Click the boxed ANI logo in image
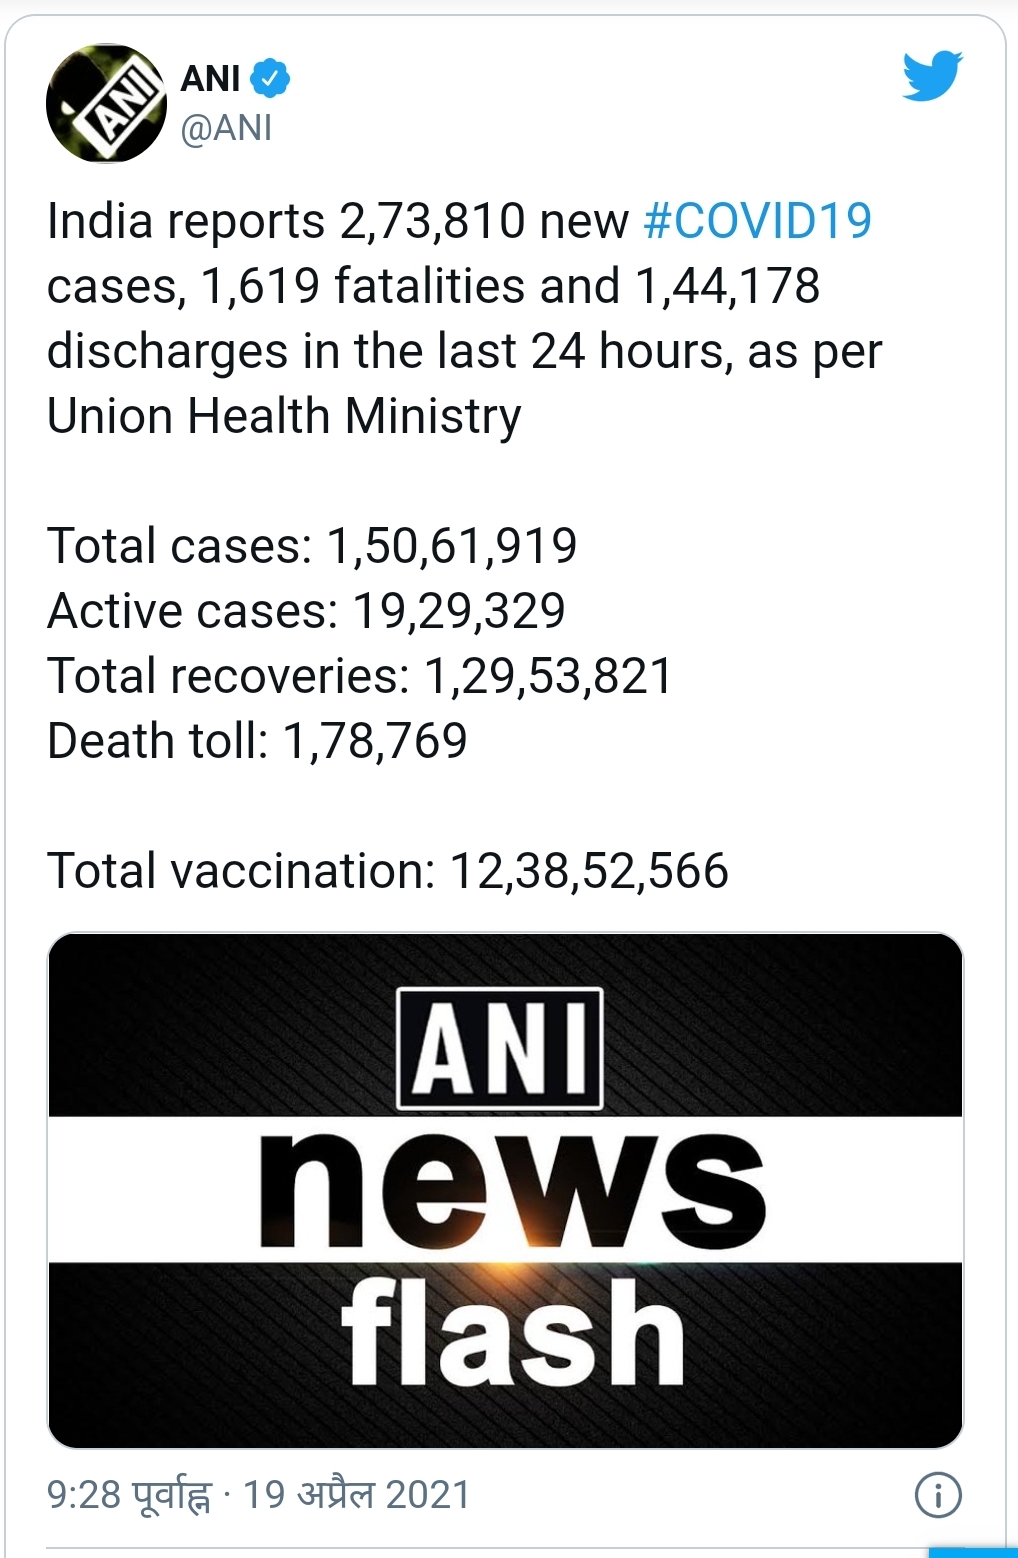 pos(500,1049)
